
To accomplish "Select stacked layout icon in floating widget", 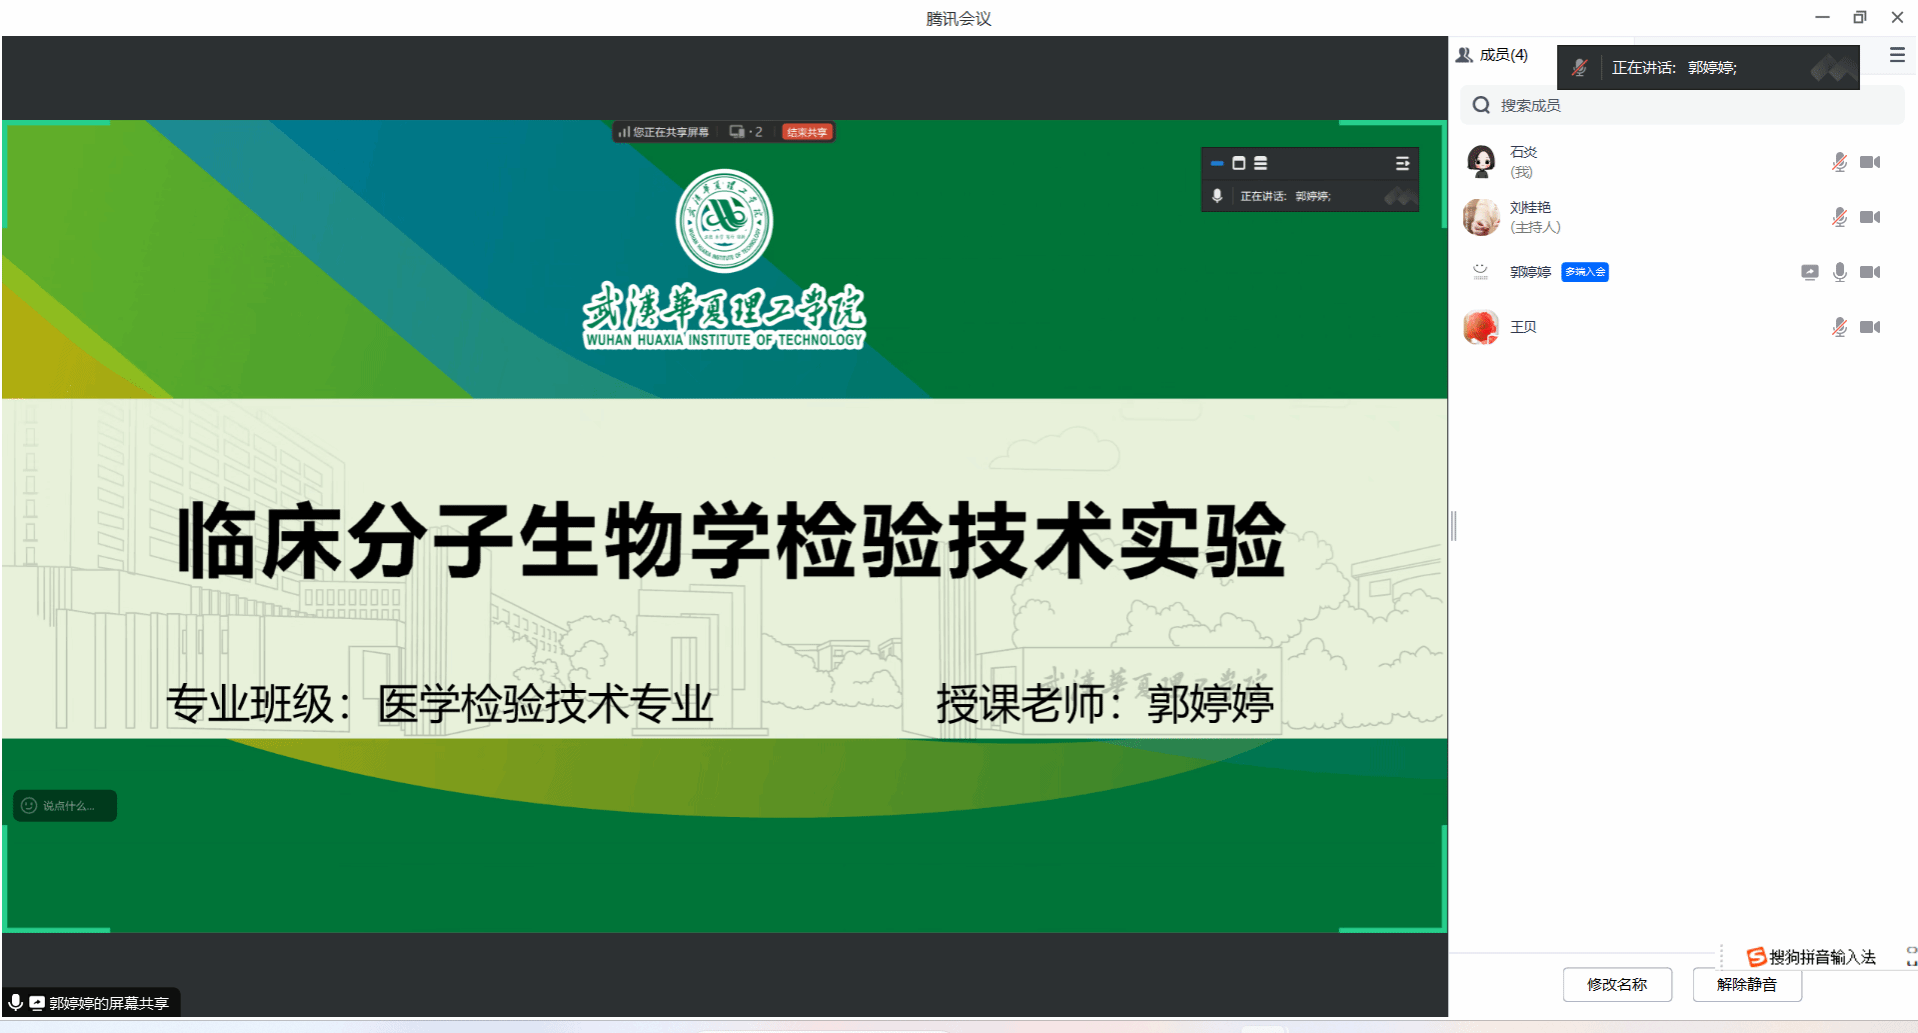I will pos(1261,163).
